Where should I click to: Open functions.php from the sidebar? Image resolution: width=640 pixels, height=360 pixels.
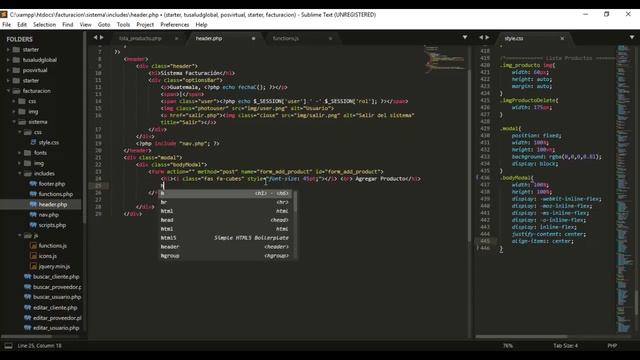(x=56, y=194)
